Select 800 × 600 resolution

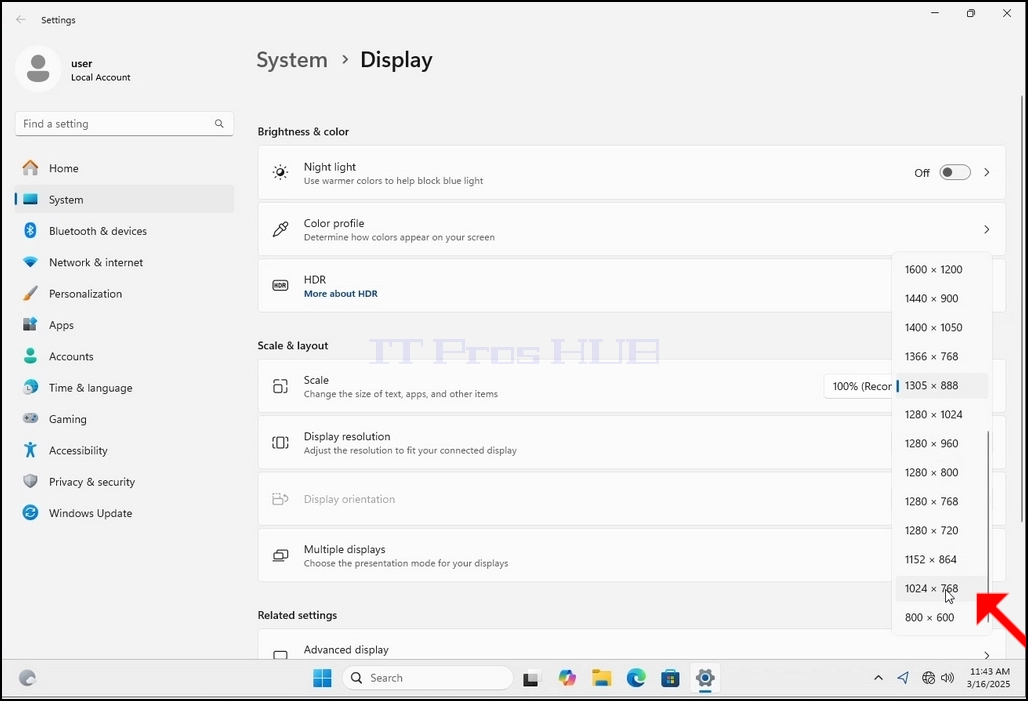click(x=941, y=617)
